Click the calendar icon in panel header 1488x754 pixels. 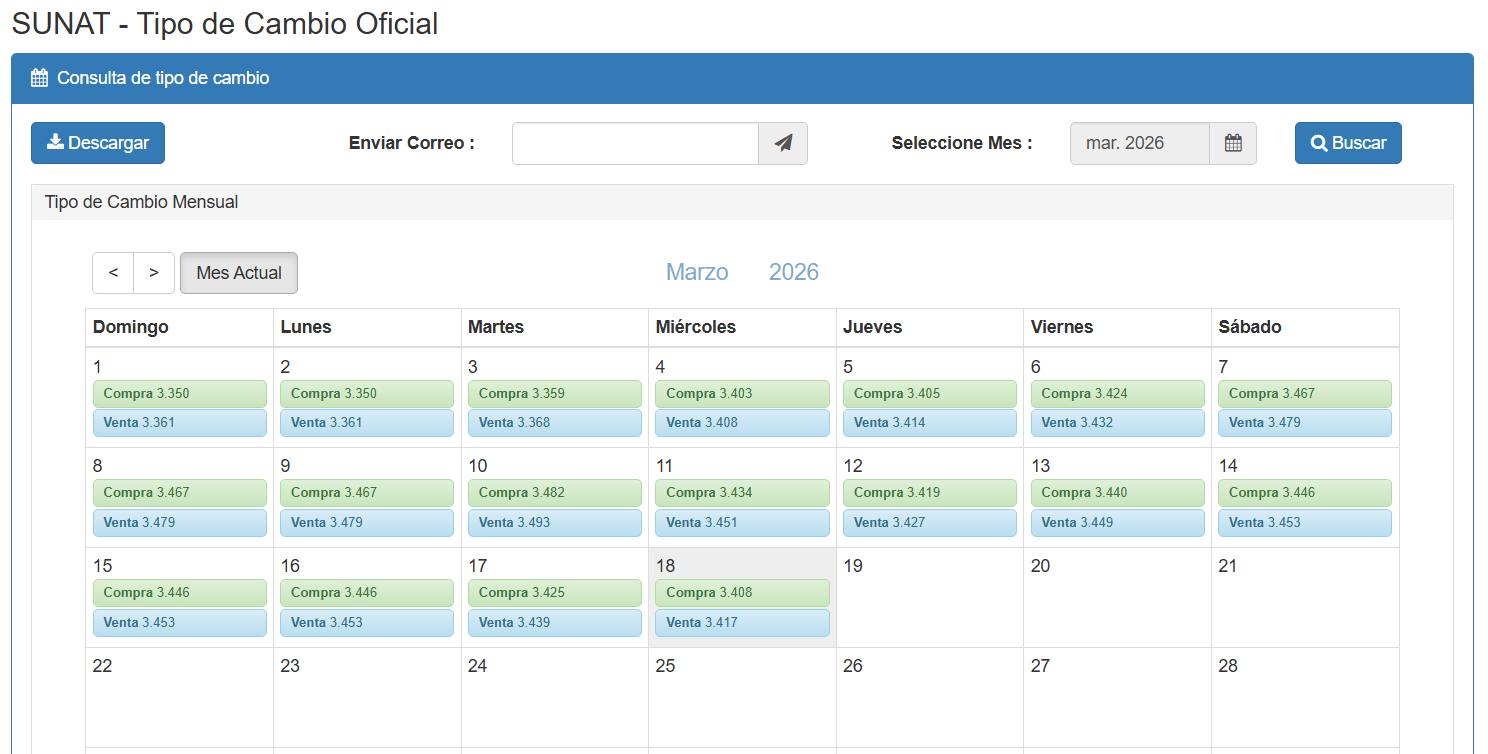[40, 78]
